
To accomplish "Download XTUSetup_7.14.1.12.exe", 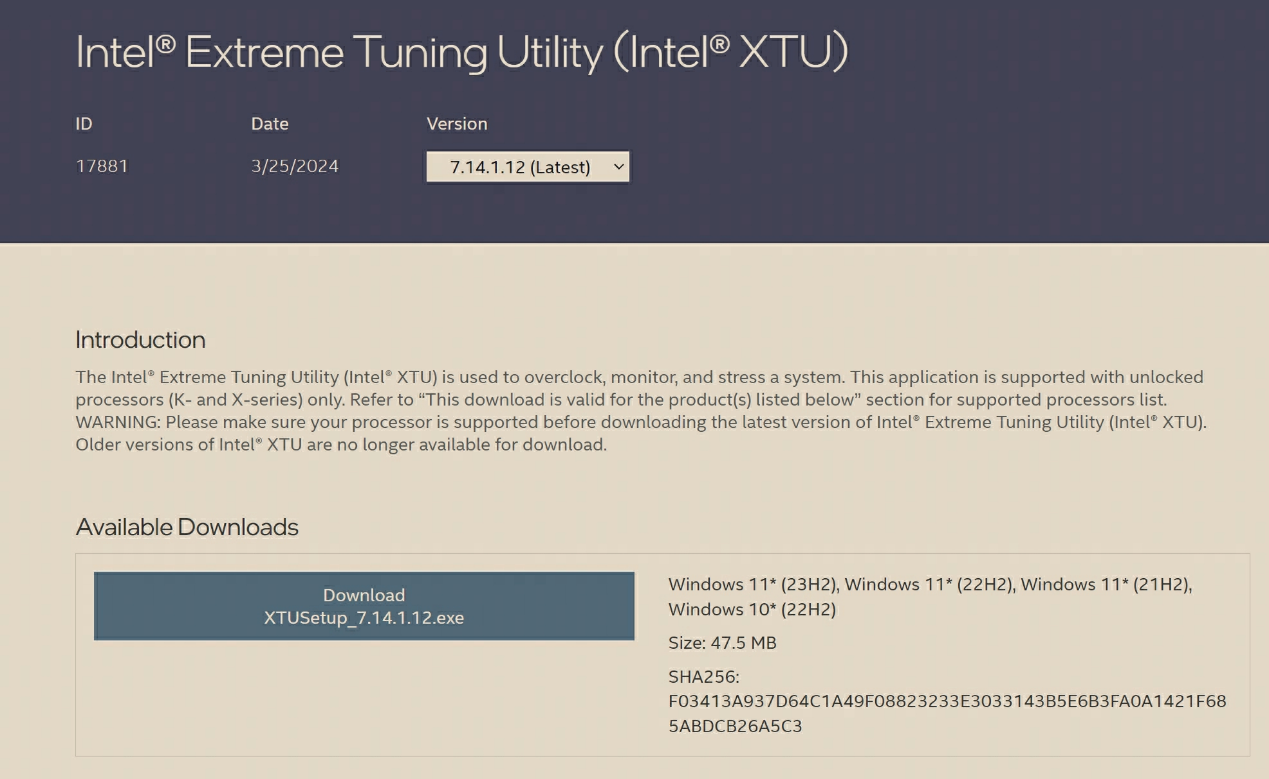I will (364, 606).
